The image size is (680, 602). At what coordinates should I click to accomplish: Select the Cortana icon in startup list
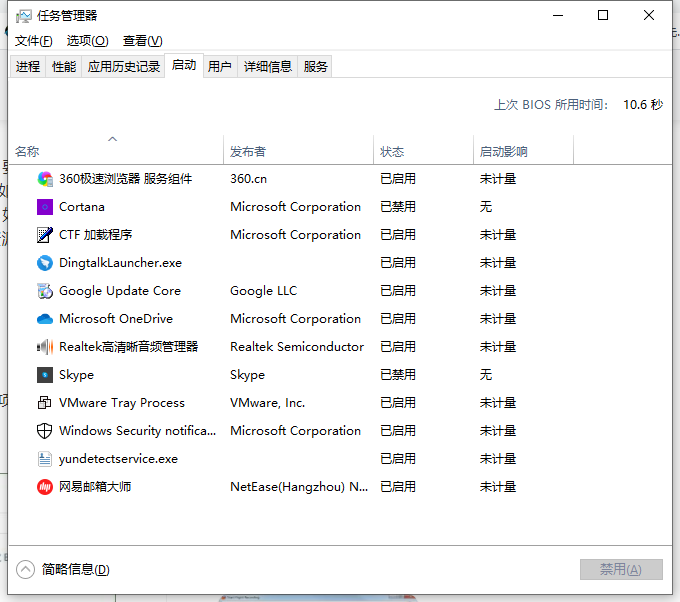[44, 207]
